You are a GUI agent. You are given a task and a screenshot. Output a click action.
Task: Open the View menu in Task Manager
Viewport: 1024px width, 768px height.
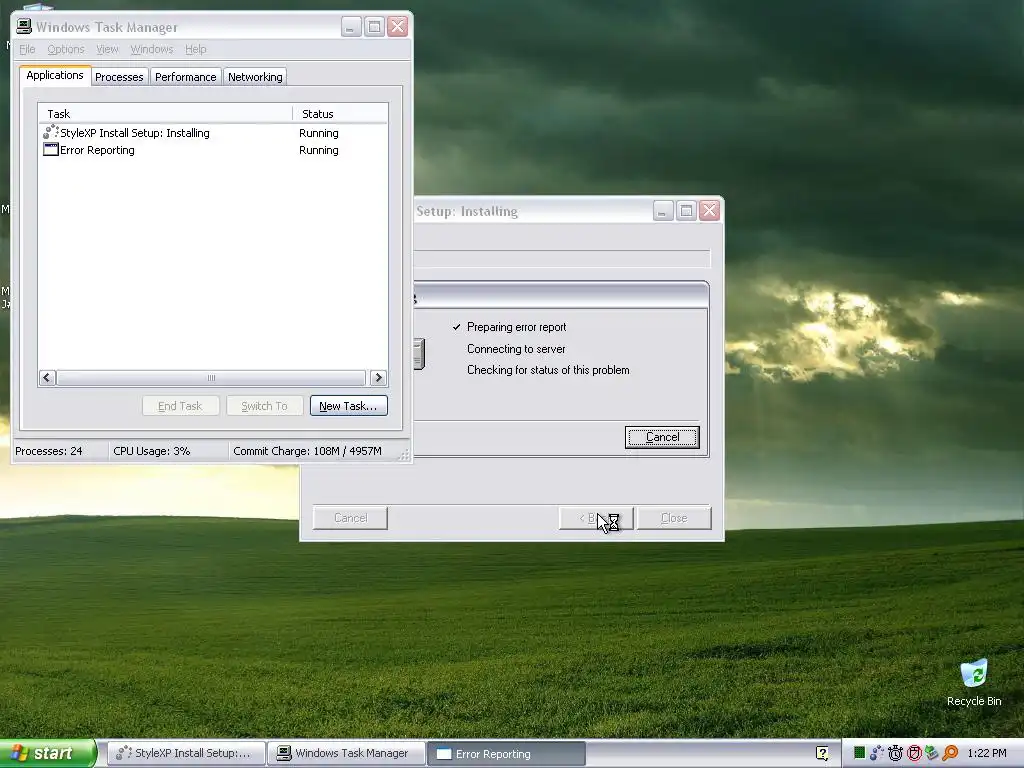[107, 49]
